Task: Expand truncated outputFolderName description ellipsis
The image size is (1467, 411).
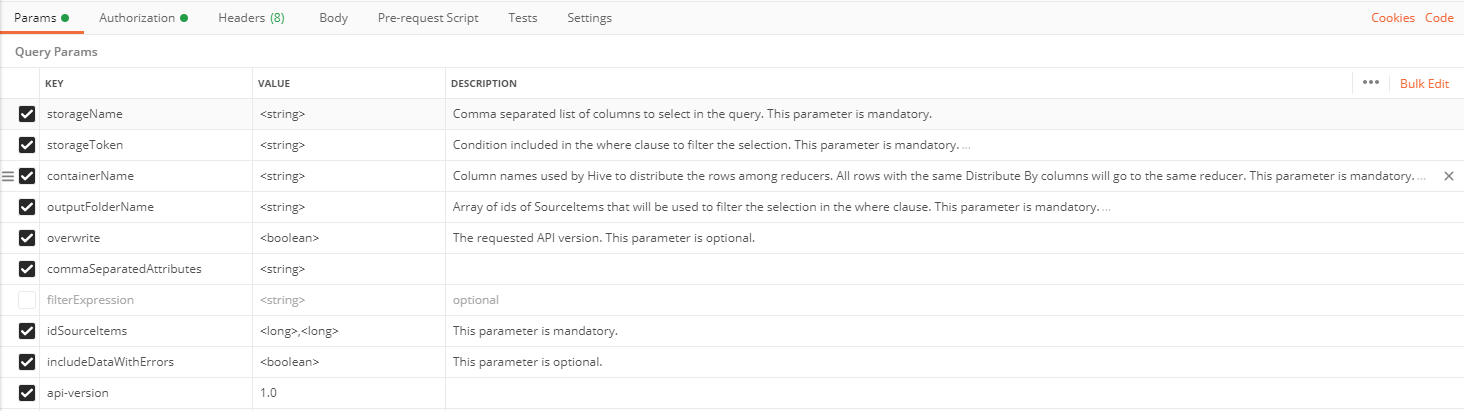Action: click(1106, 208)
